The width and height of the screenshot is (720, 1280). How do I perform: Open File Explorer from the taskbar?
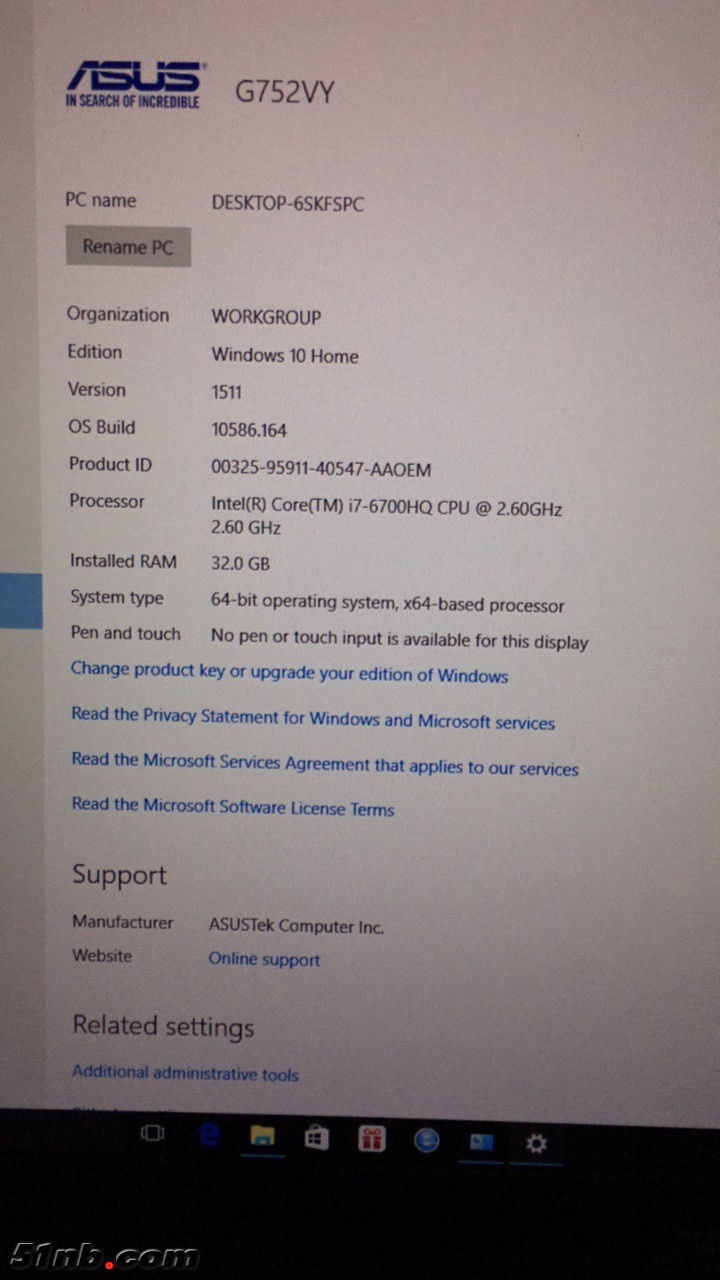click(262, 1137)
